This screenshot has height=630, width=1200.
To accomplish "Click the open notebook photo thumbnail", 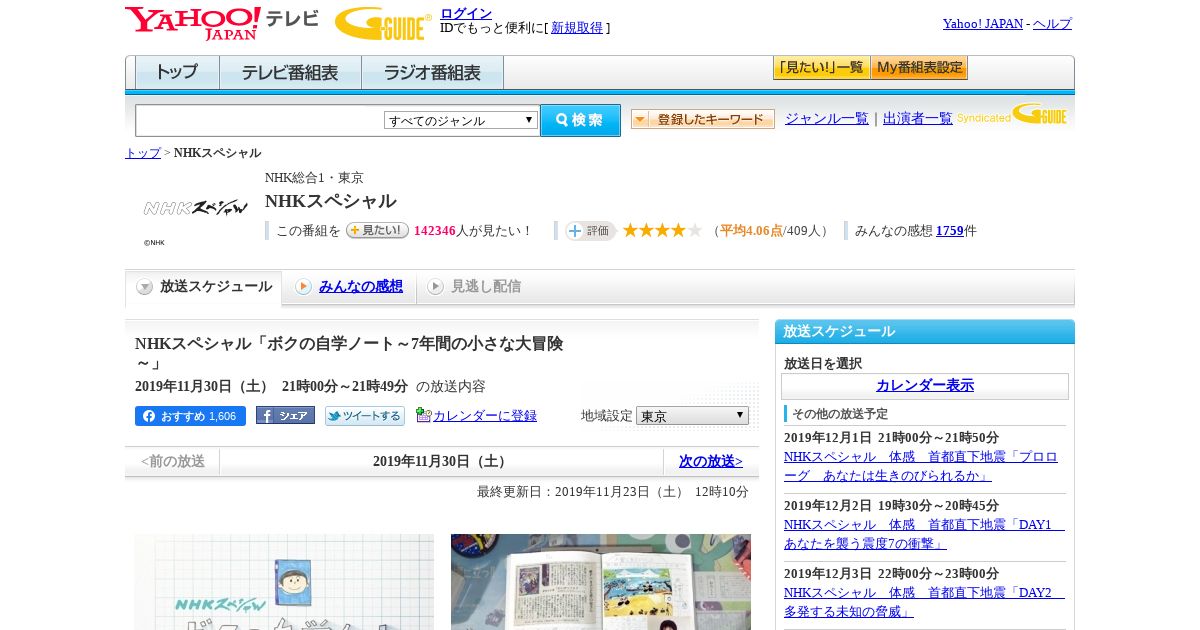I will click(601, 582).
